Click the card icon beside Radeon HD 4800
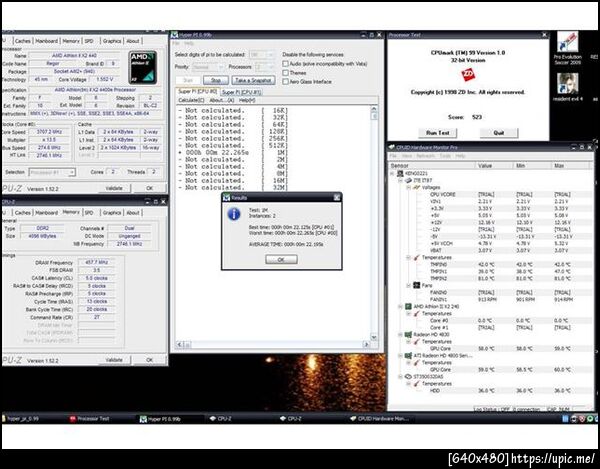Image resolution: width=600 pixels, height=469 pixels. click(408, 335)
